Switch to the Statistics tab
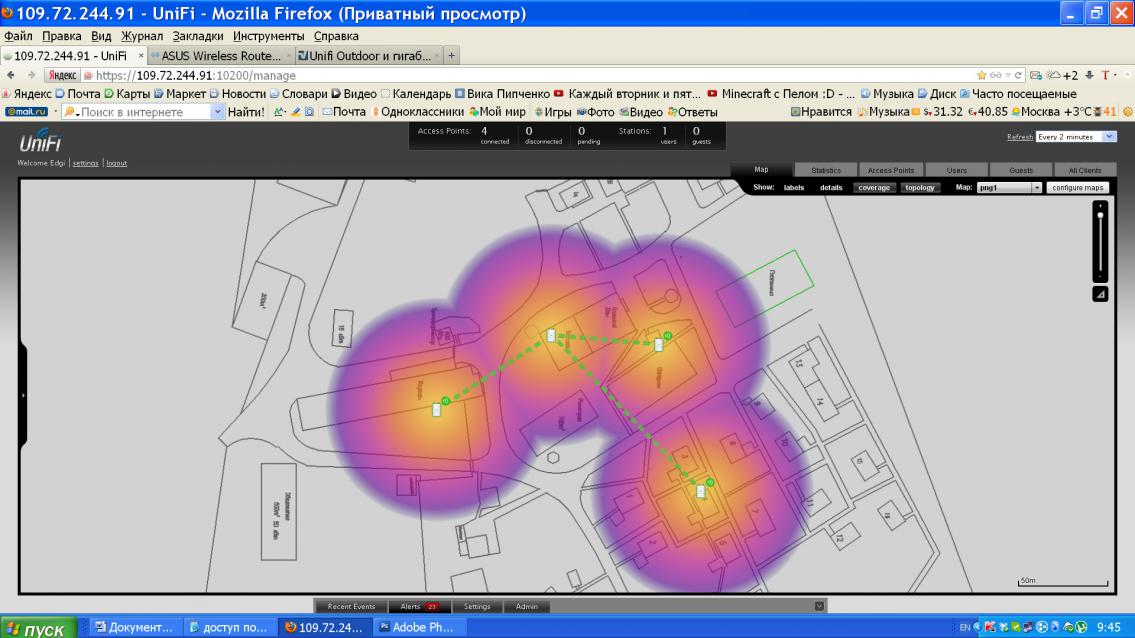The width and height of the screenshot is (1135, 638). 826,170
